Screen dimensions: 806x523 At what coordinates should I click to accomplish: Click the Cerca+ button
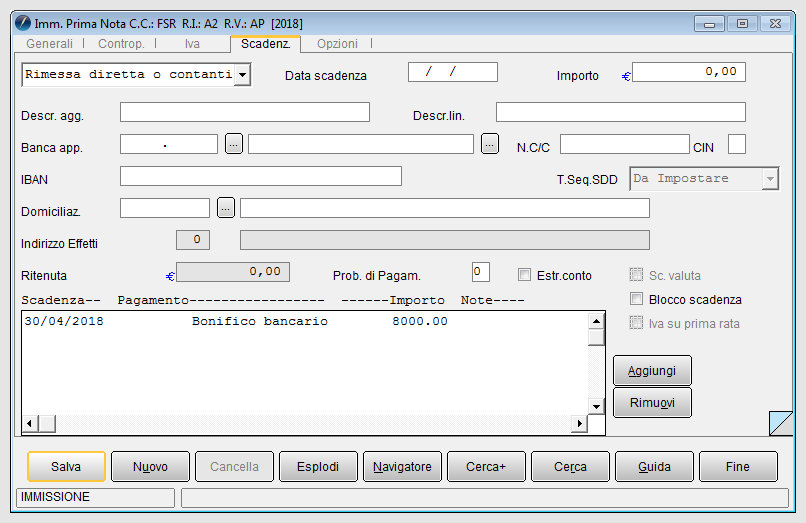[486, 466]
